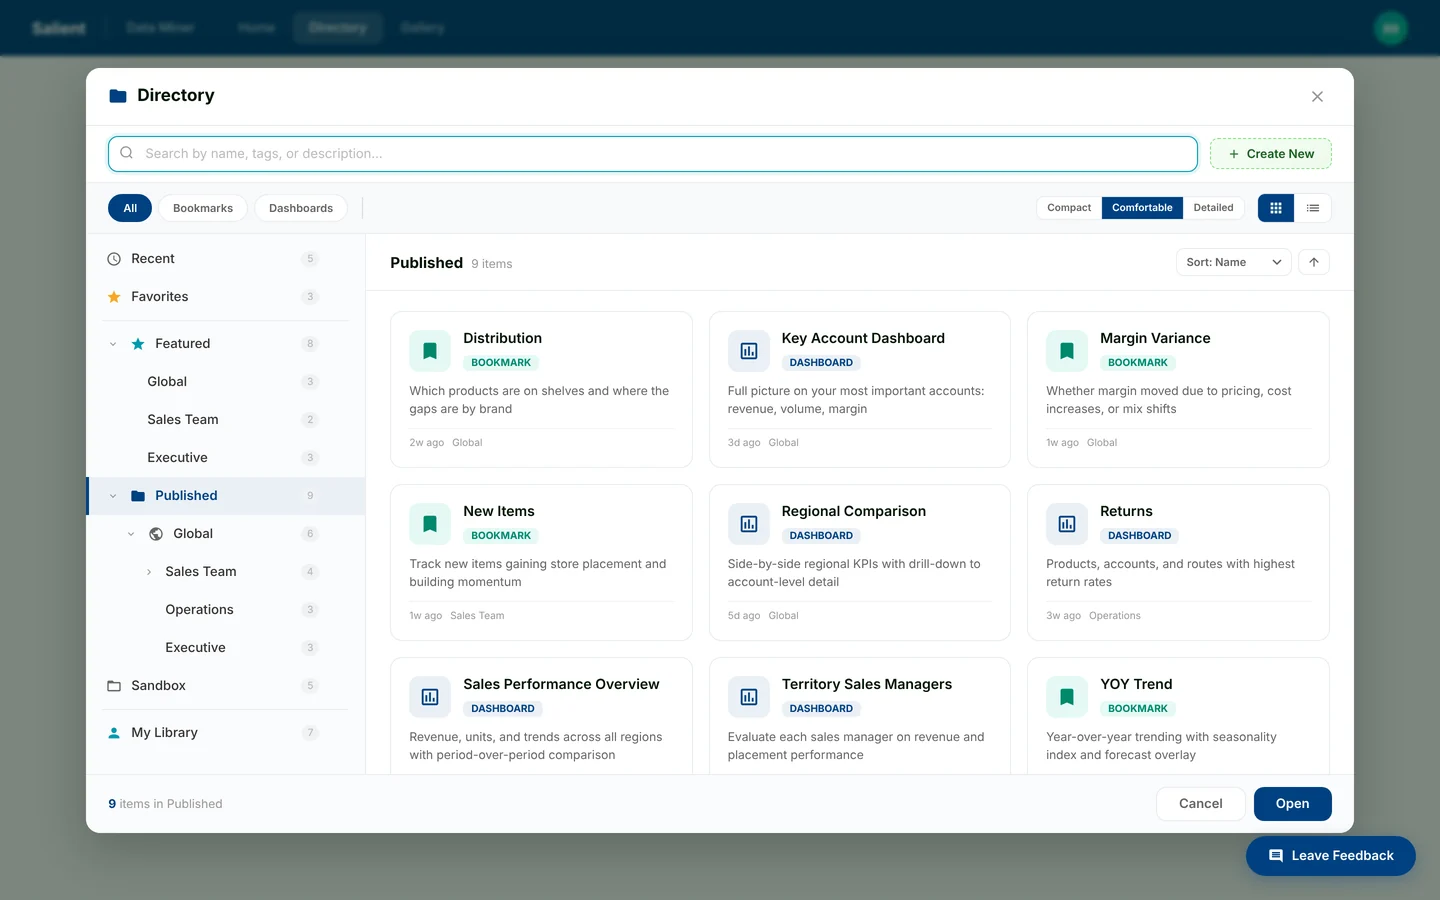Viewport: 1440px width, 900px height.
Task: Click the My Library person icon
Action: pos(114,733)
